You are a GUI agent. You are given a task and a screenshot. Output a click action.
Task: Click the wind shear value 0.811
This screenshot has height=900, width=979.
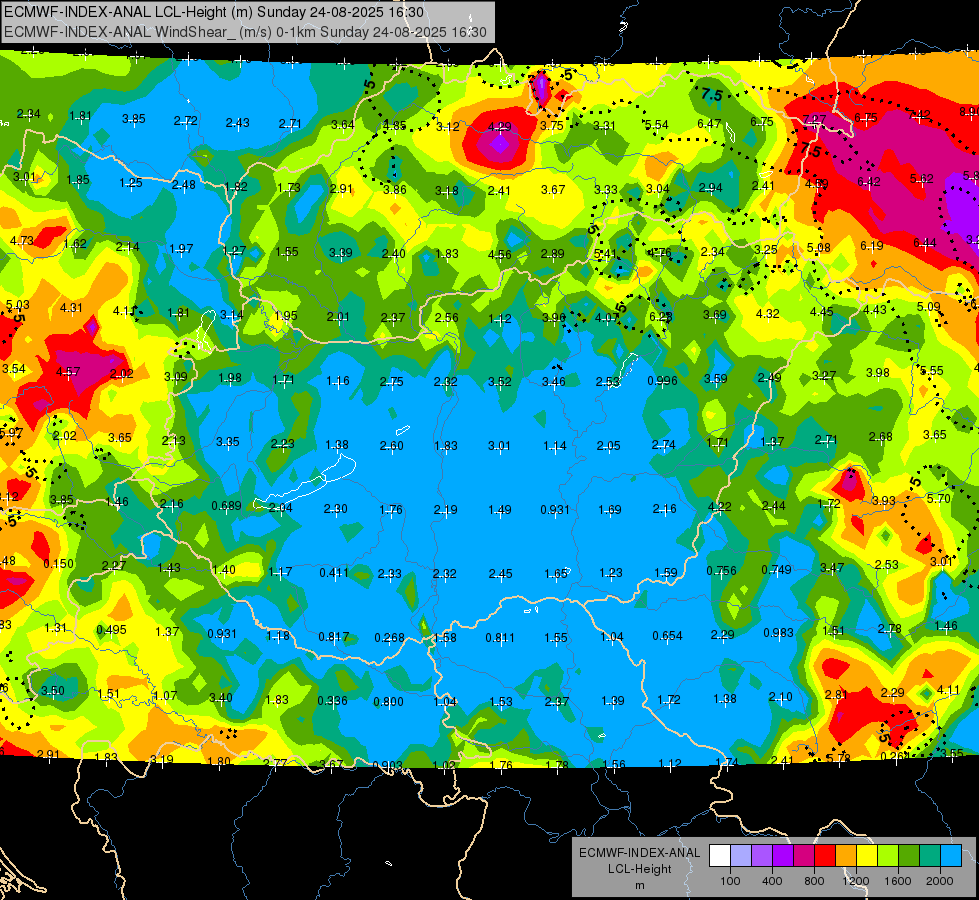click(x=500, y=637)
